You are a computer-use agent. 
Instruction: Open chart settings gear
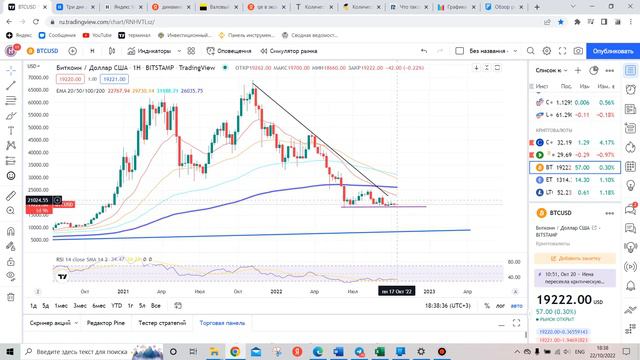point(547,51)
